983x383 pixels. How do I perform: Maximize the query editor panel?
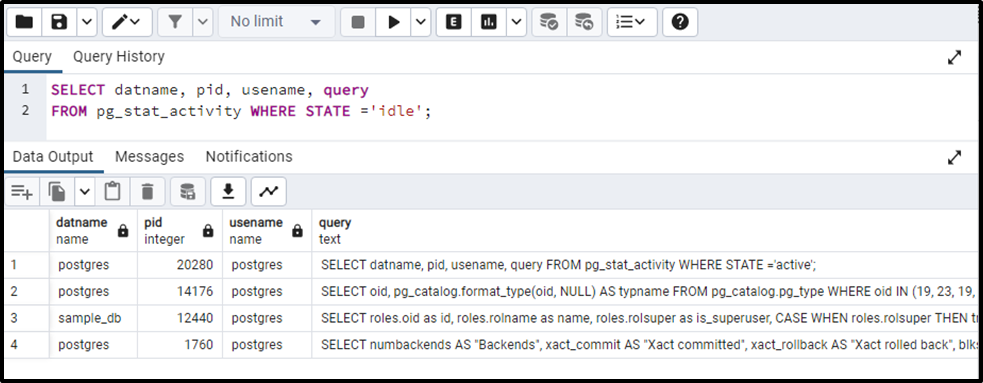pyautogui.click(x=954, y=58)
